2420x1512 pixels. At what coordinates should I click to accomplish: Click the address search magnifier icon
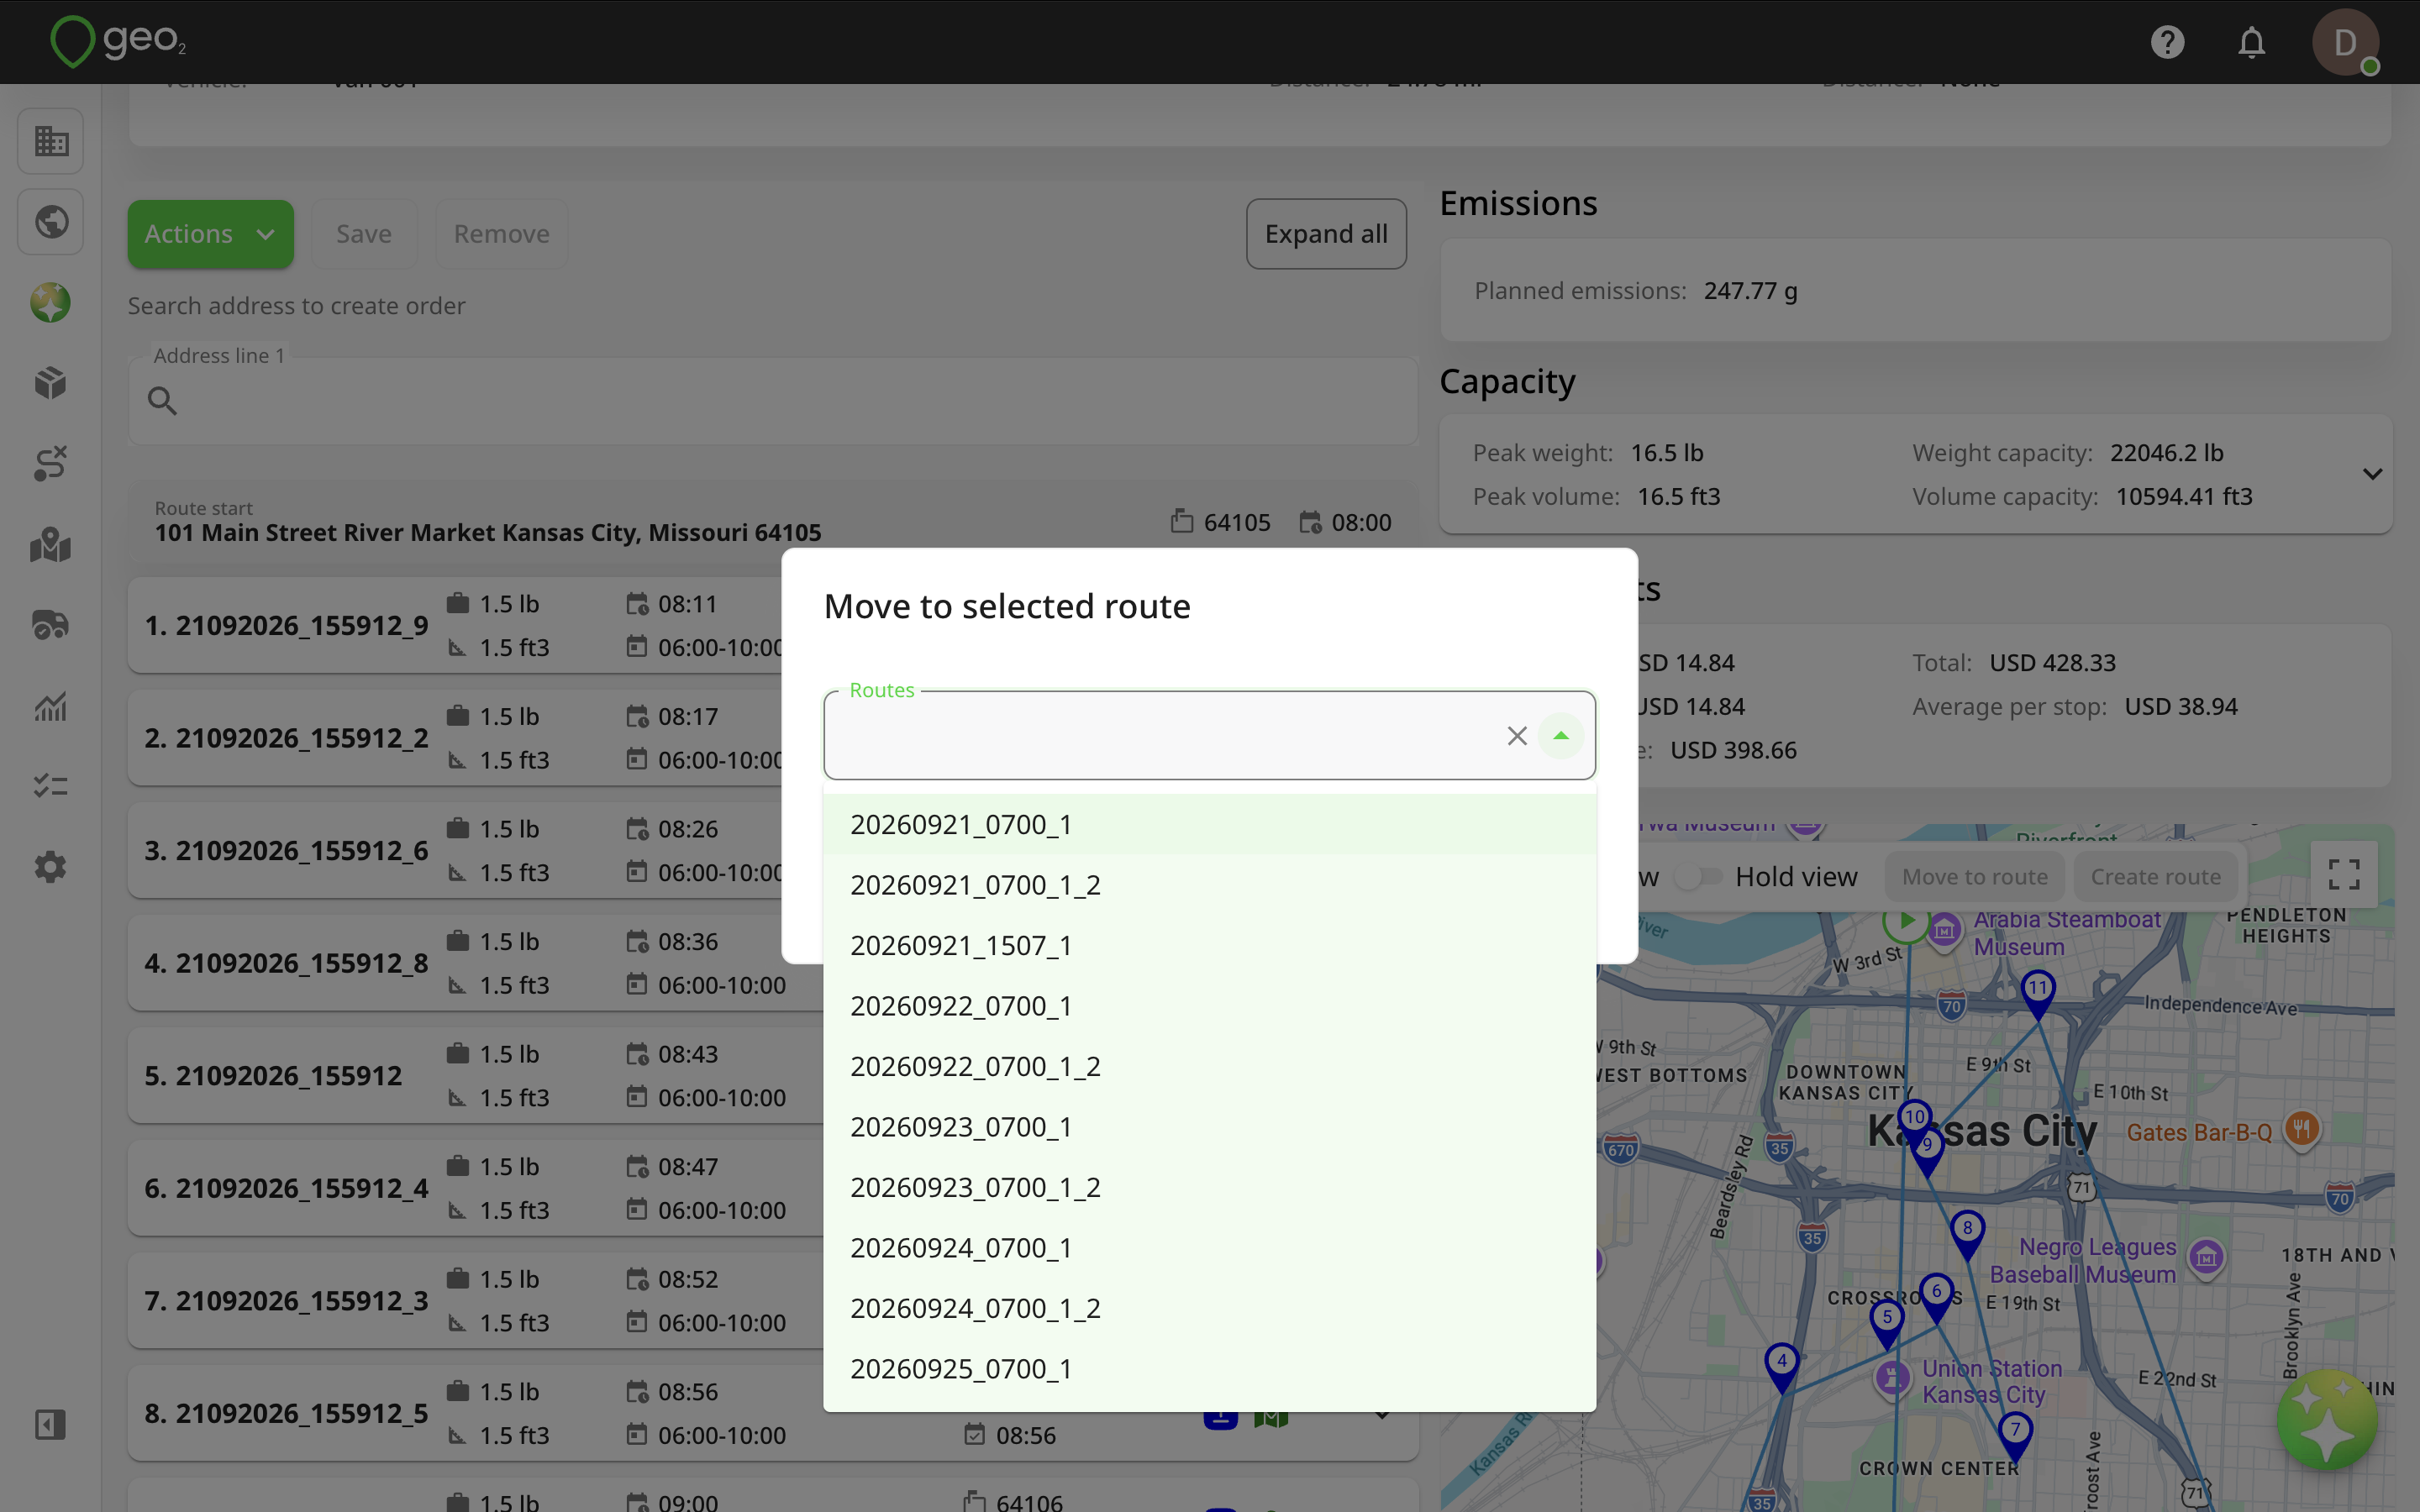[x=162, y=401]
